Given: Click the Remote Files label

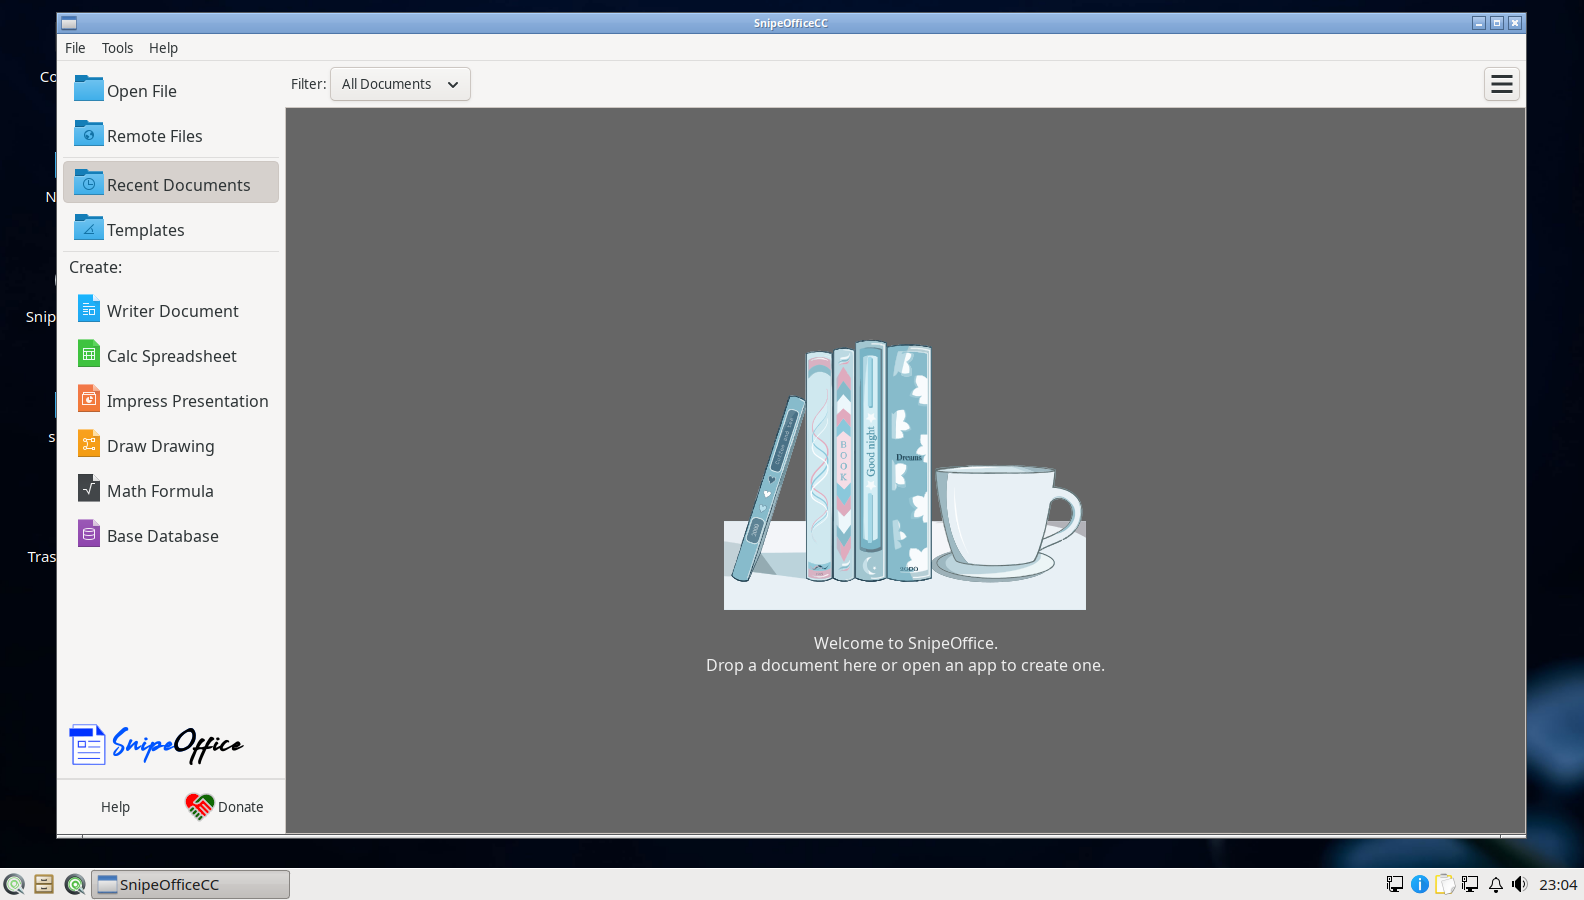Looking at the screenshot, I should tap(155, 136).
